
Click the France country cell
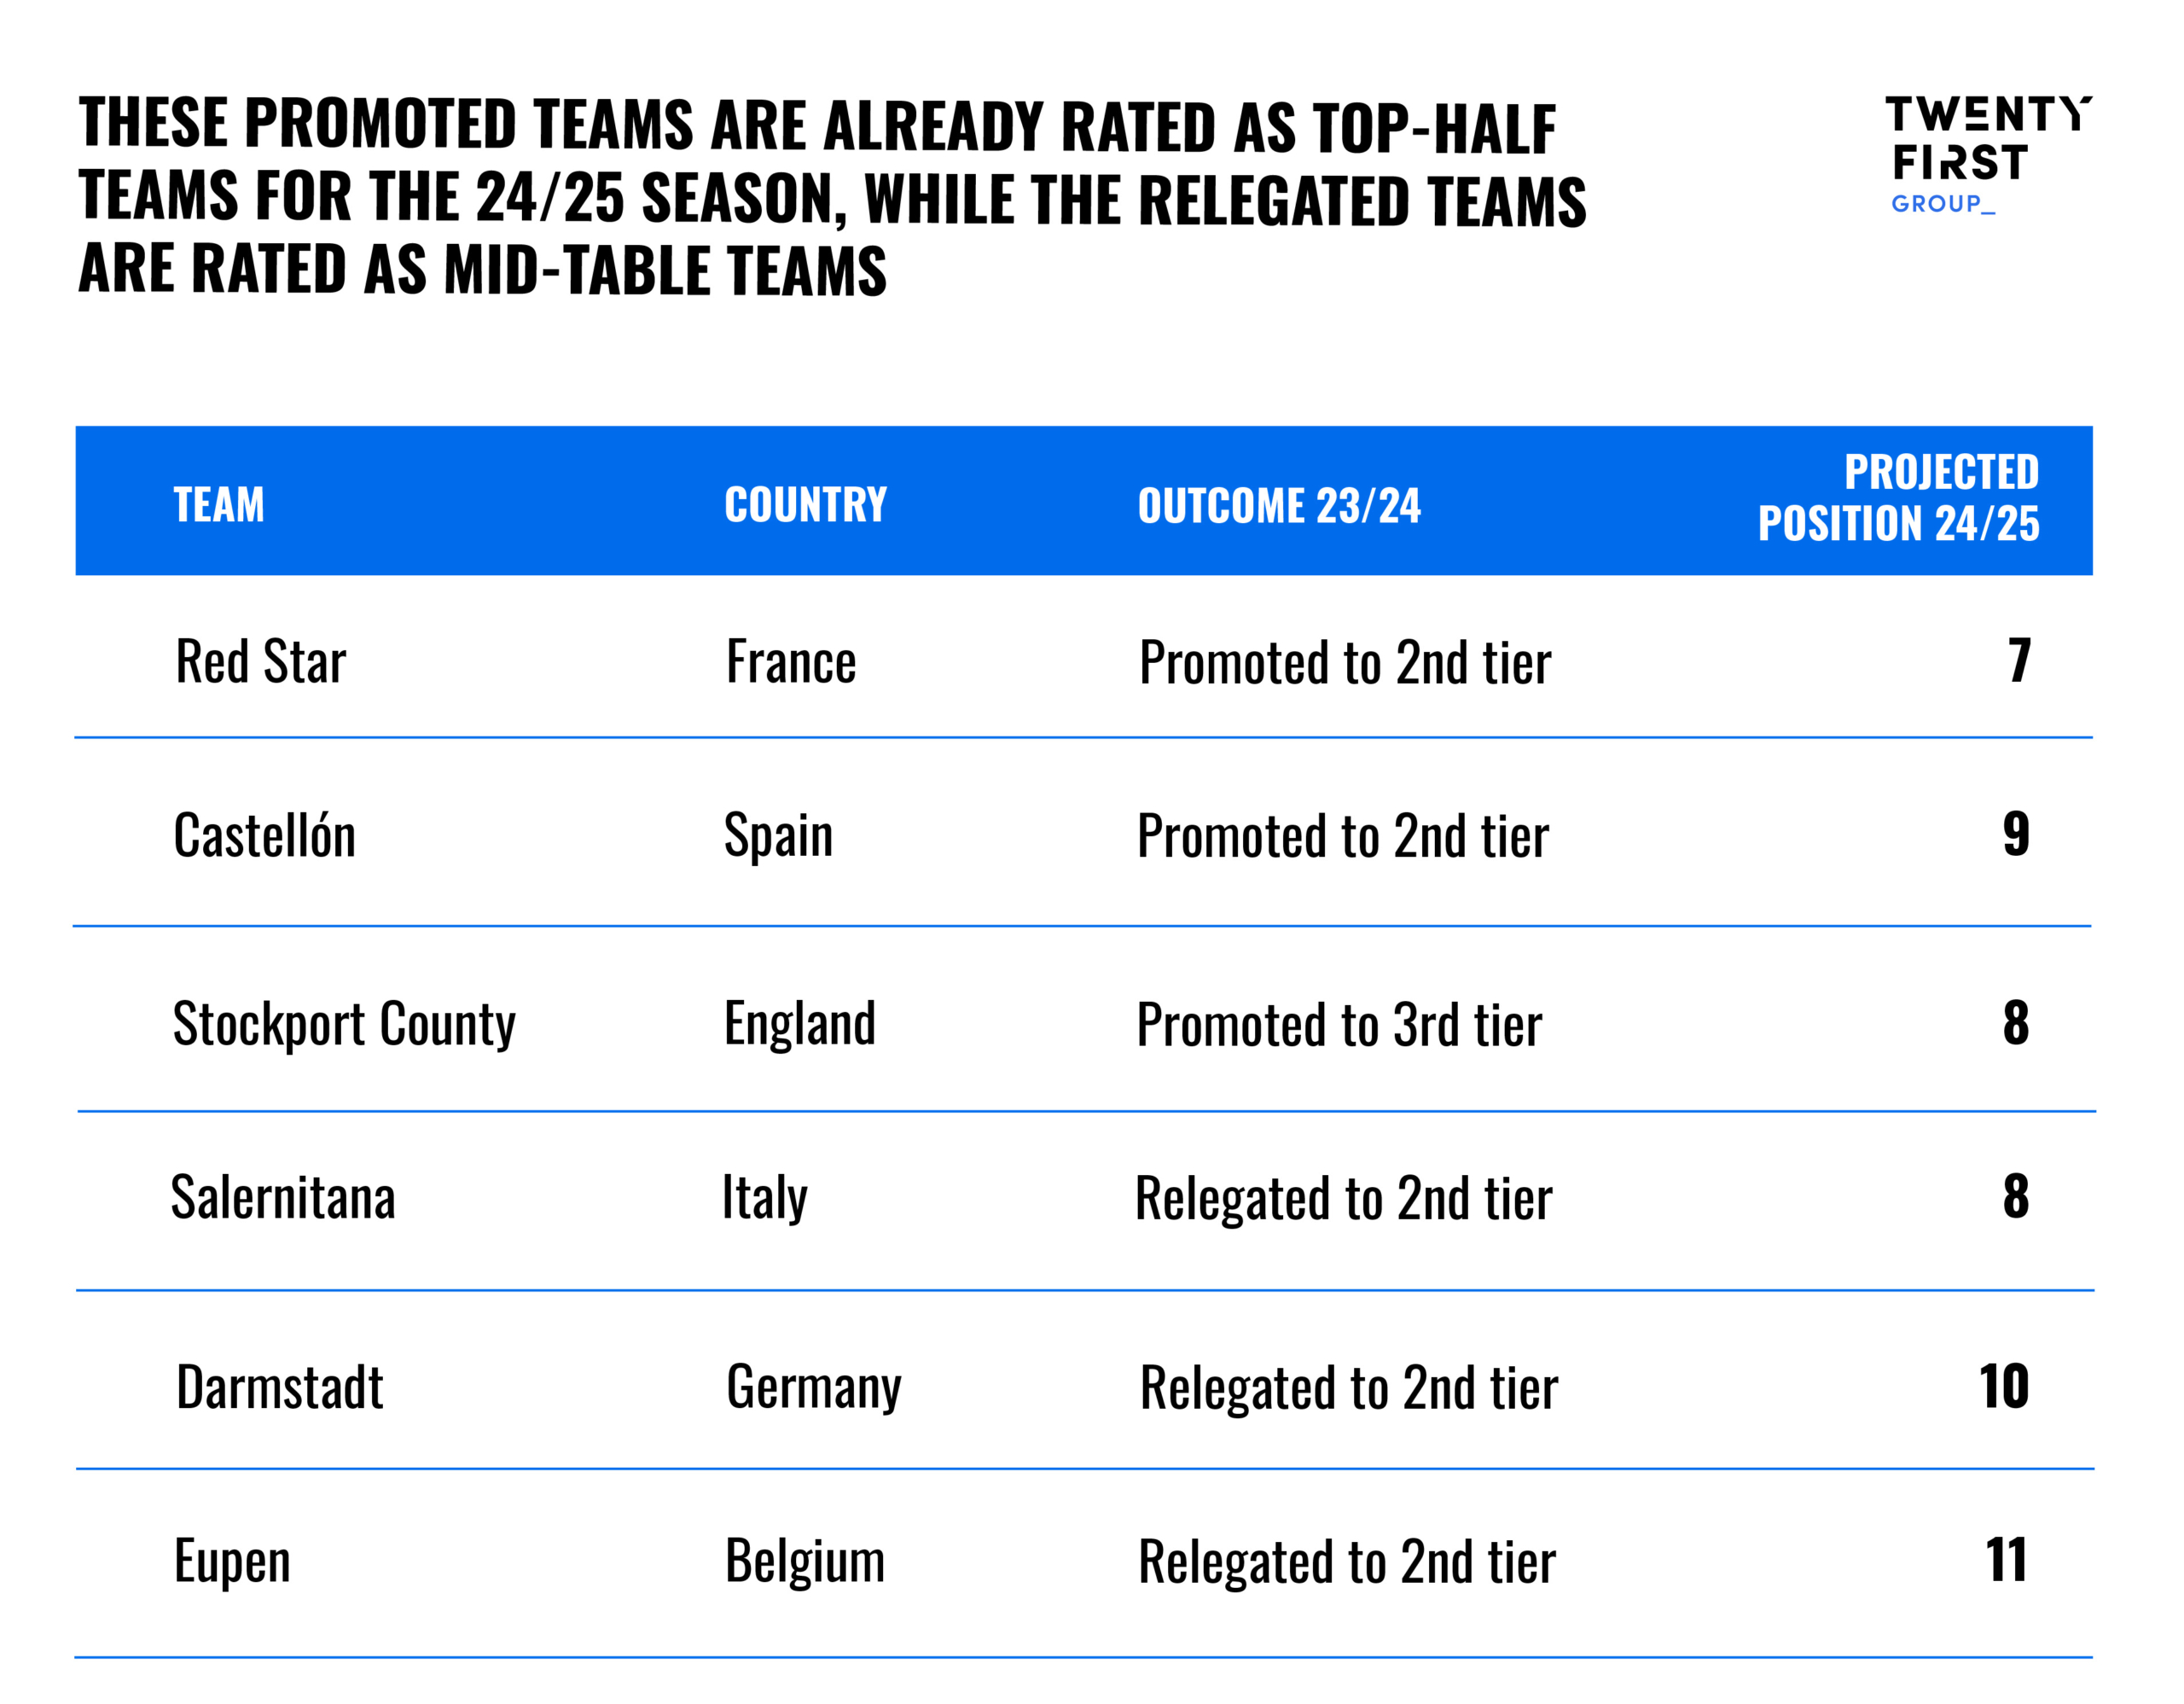(791, 662)
